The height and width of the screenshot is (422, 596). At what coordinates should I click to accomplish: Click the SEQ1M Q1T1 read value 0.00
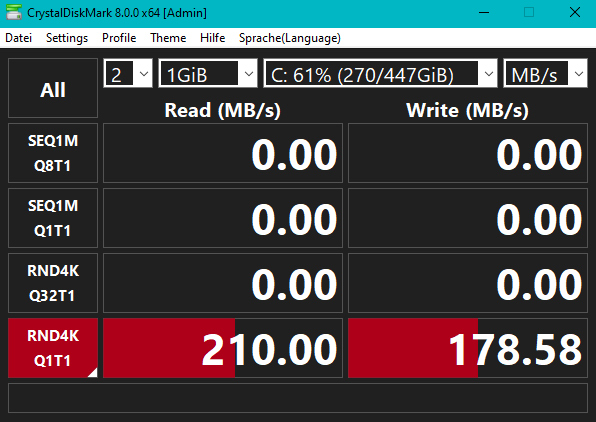click(x=223, y=218)
